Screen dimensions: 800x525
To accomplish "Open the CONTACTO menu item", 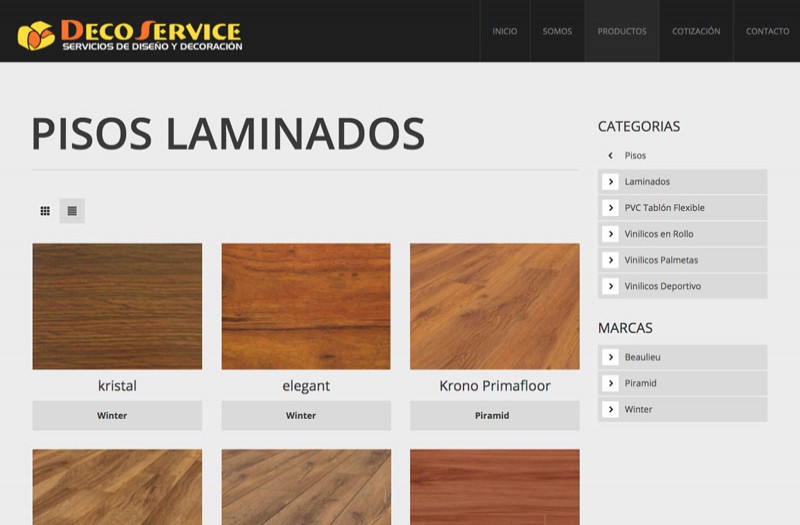I will (x=767, y=31).
